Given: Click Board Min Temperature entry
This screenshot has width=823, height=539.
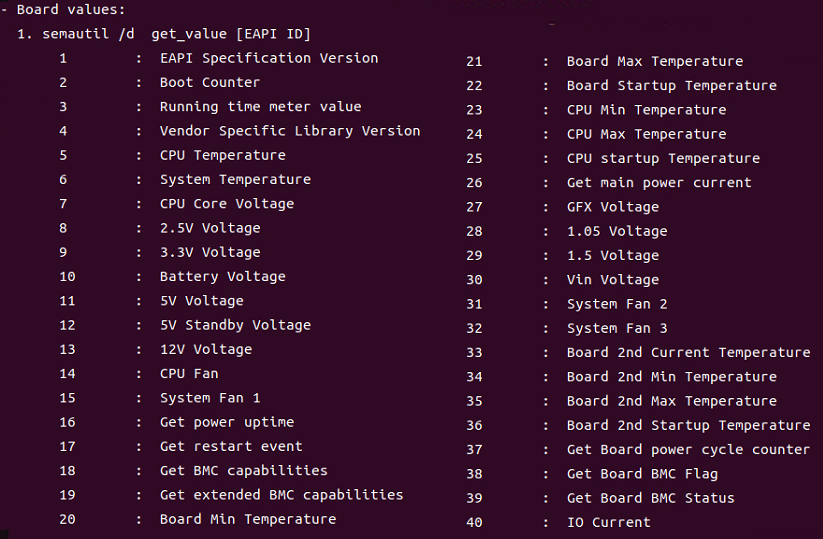Looking at the screenshot, I should point(247,519).
